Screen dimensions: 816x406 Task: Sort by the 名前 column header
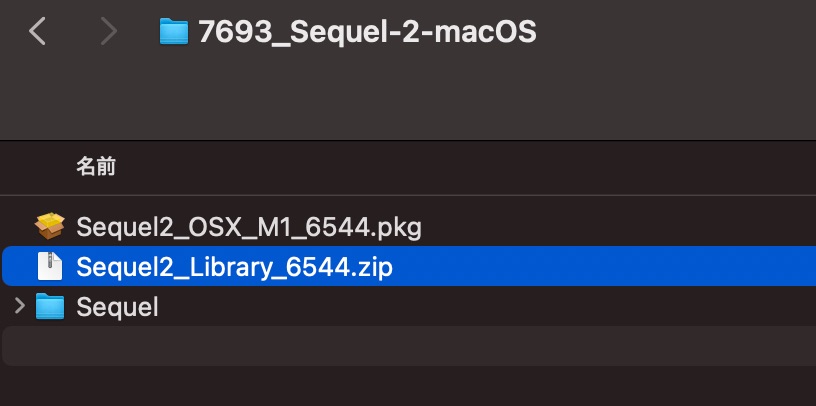click(96, 167)
